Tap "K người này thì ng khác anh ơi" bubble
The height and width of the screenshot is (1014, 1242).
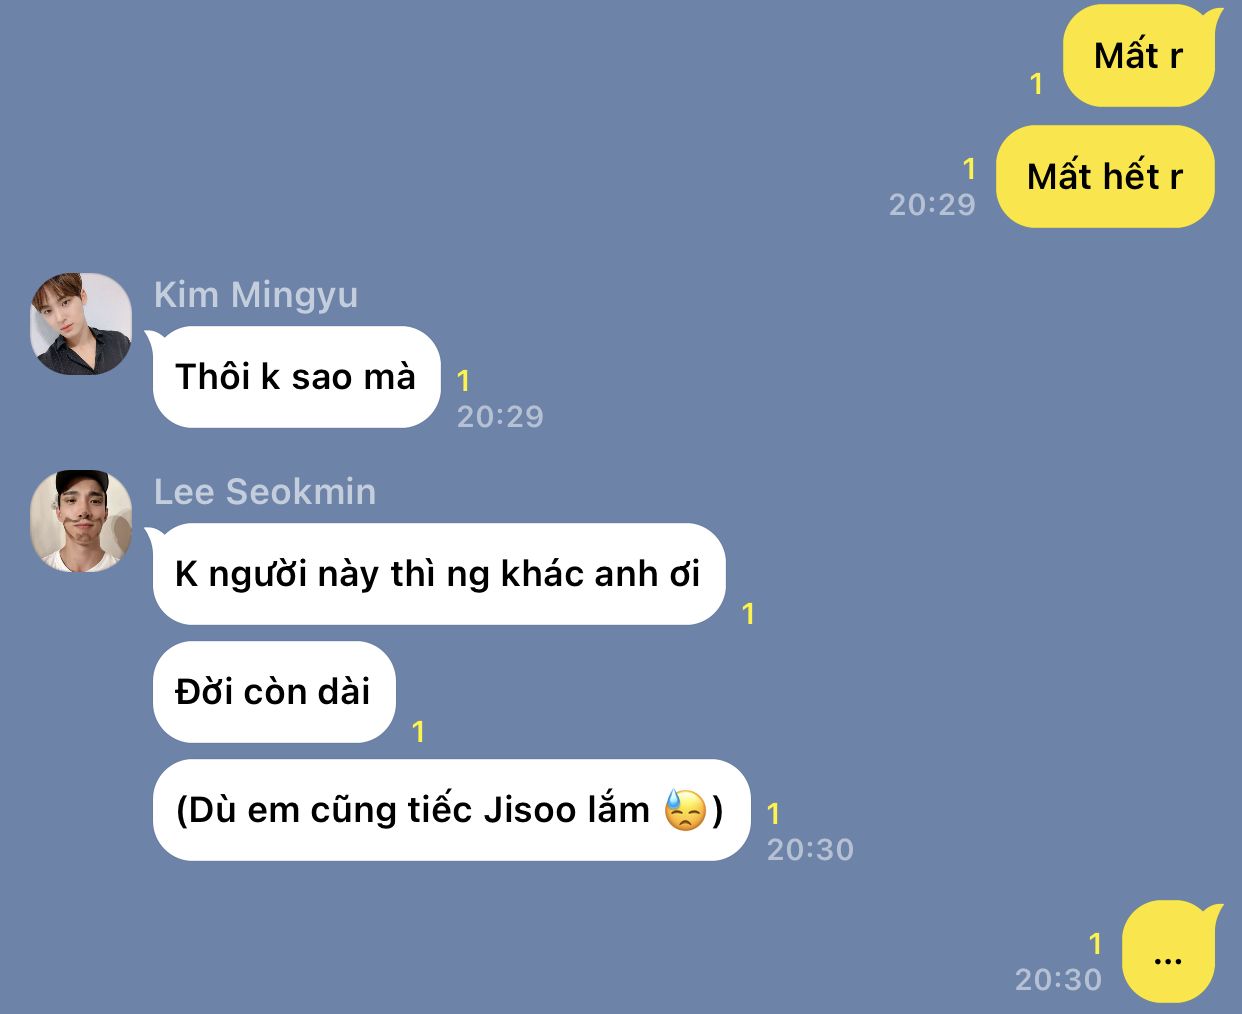tap(437, 574)
